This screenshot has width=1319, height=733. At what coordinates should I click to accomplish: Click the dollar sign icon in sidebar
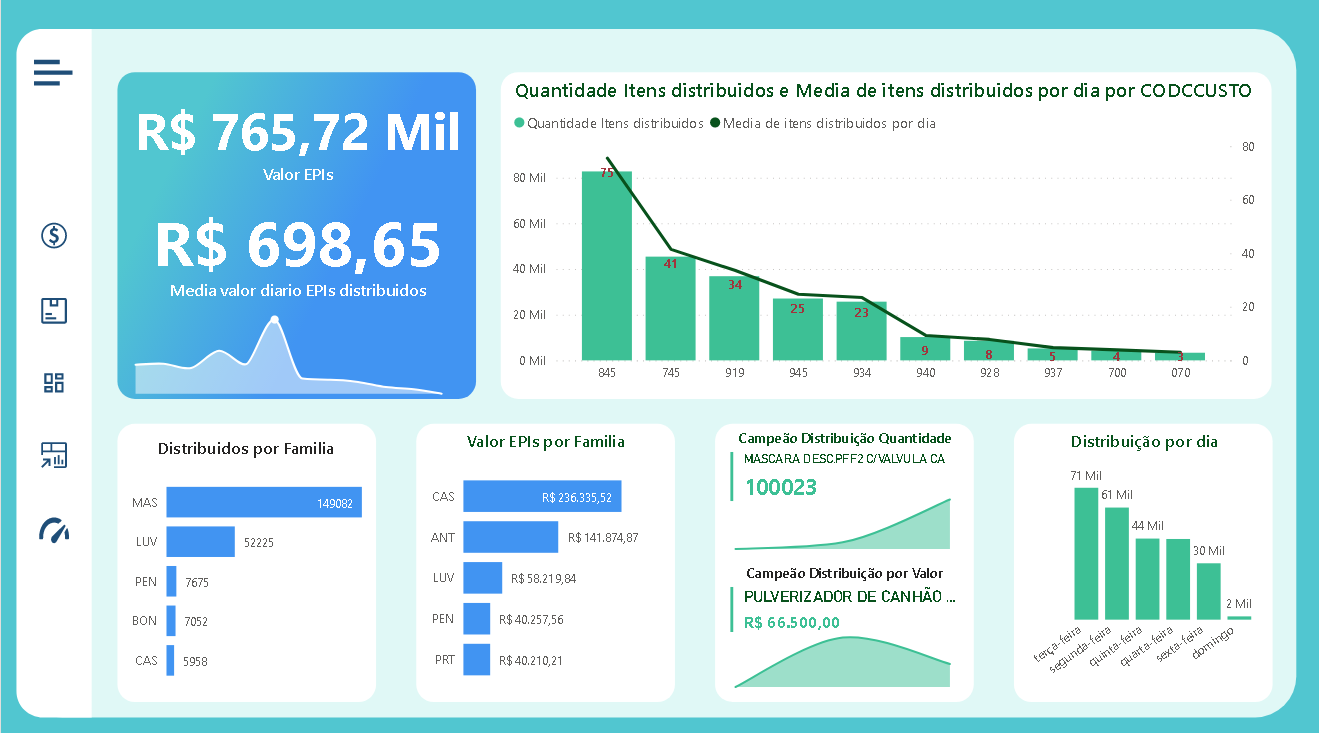[x=54, y=236]
